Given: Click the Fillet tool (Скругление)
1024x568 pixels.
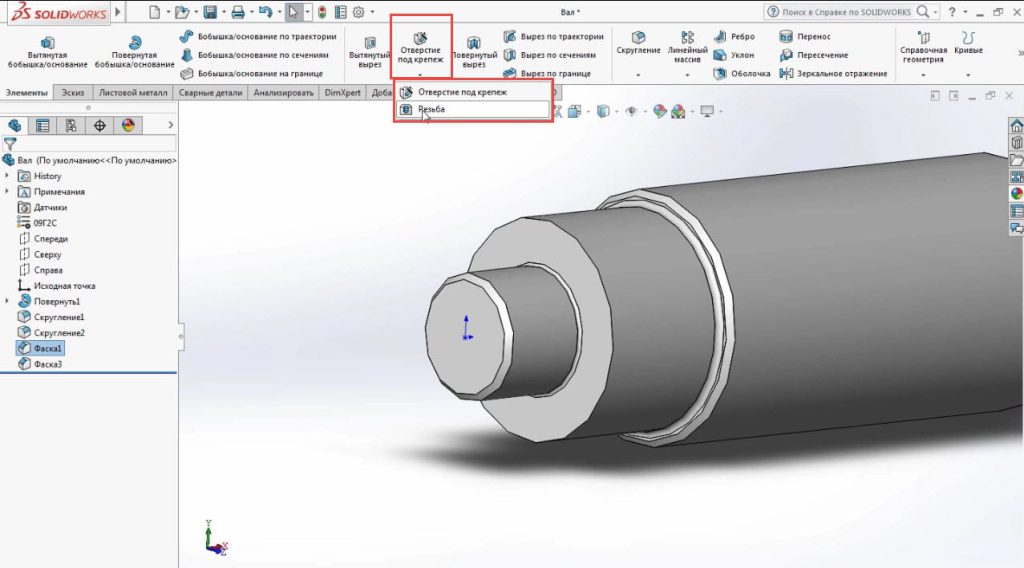Looking at the screenshot, I should point(638,43).
